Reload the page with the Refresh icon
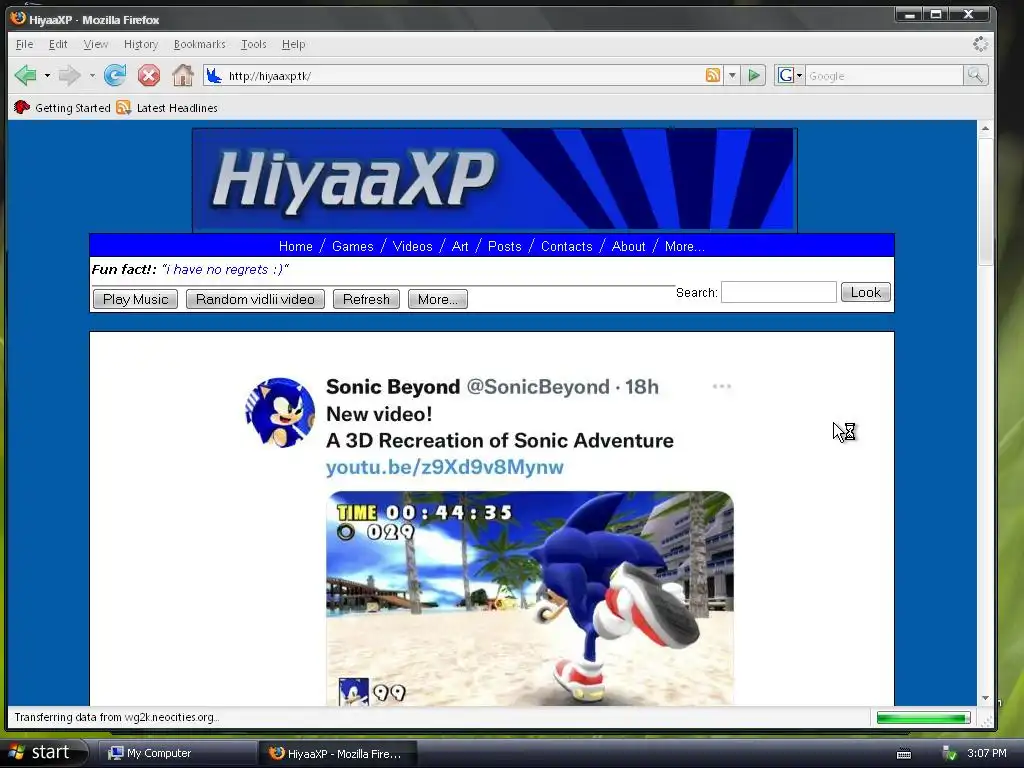This screenshot has height=768, width=1024. coord(115,76)
